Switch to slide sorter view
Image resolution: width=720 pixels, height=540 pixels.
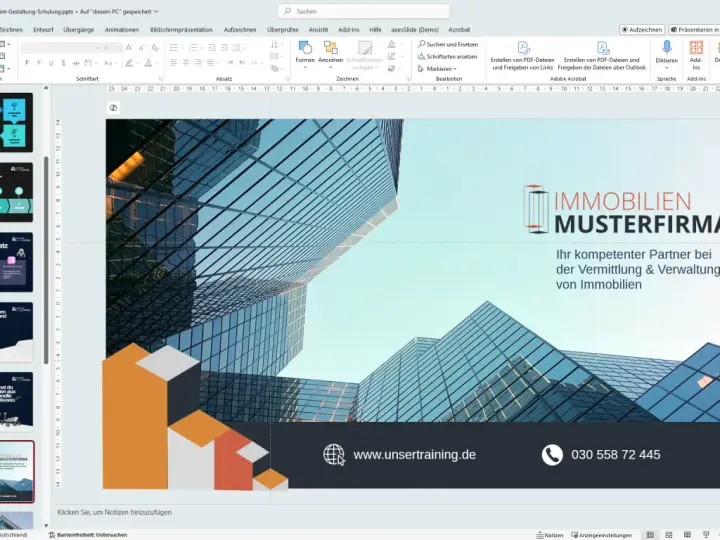tap(669, 535)
